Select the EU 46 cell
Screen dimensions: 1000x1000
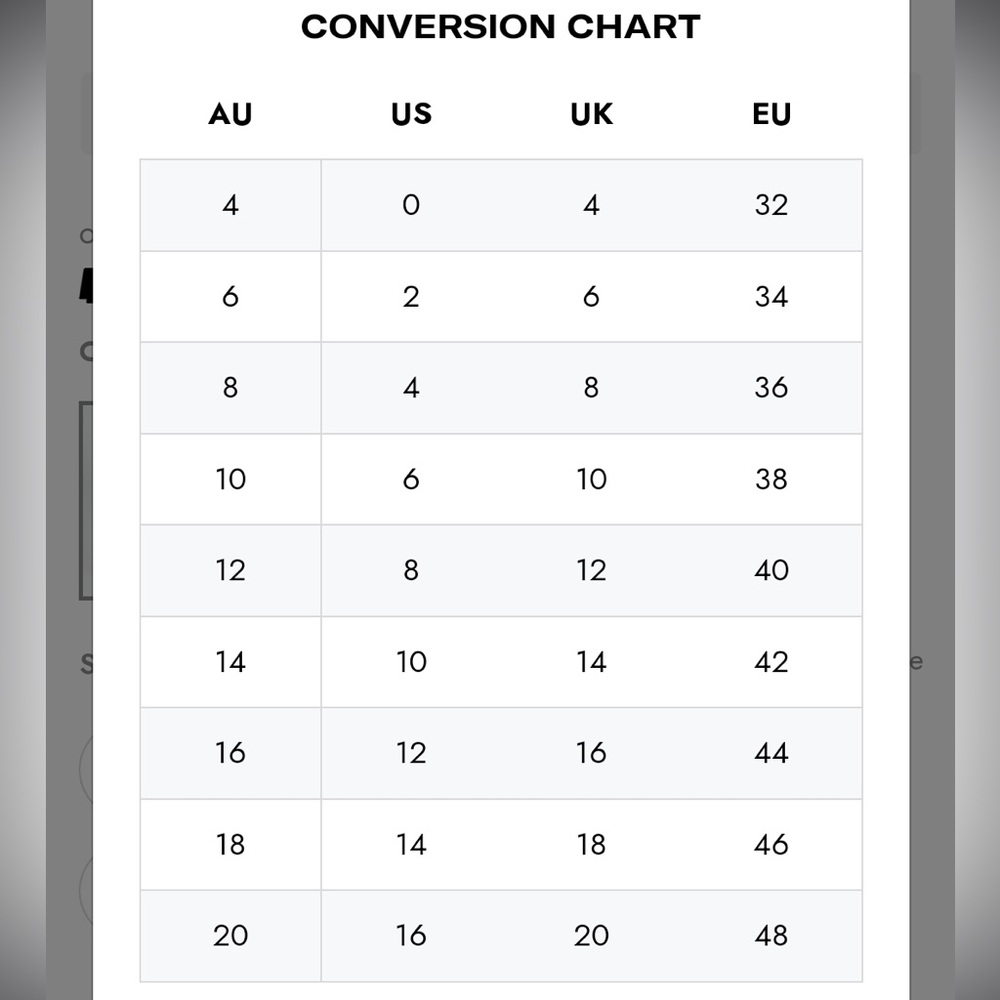point(772,844)
